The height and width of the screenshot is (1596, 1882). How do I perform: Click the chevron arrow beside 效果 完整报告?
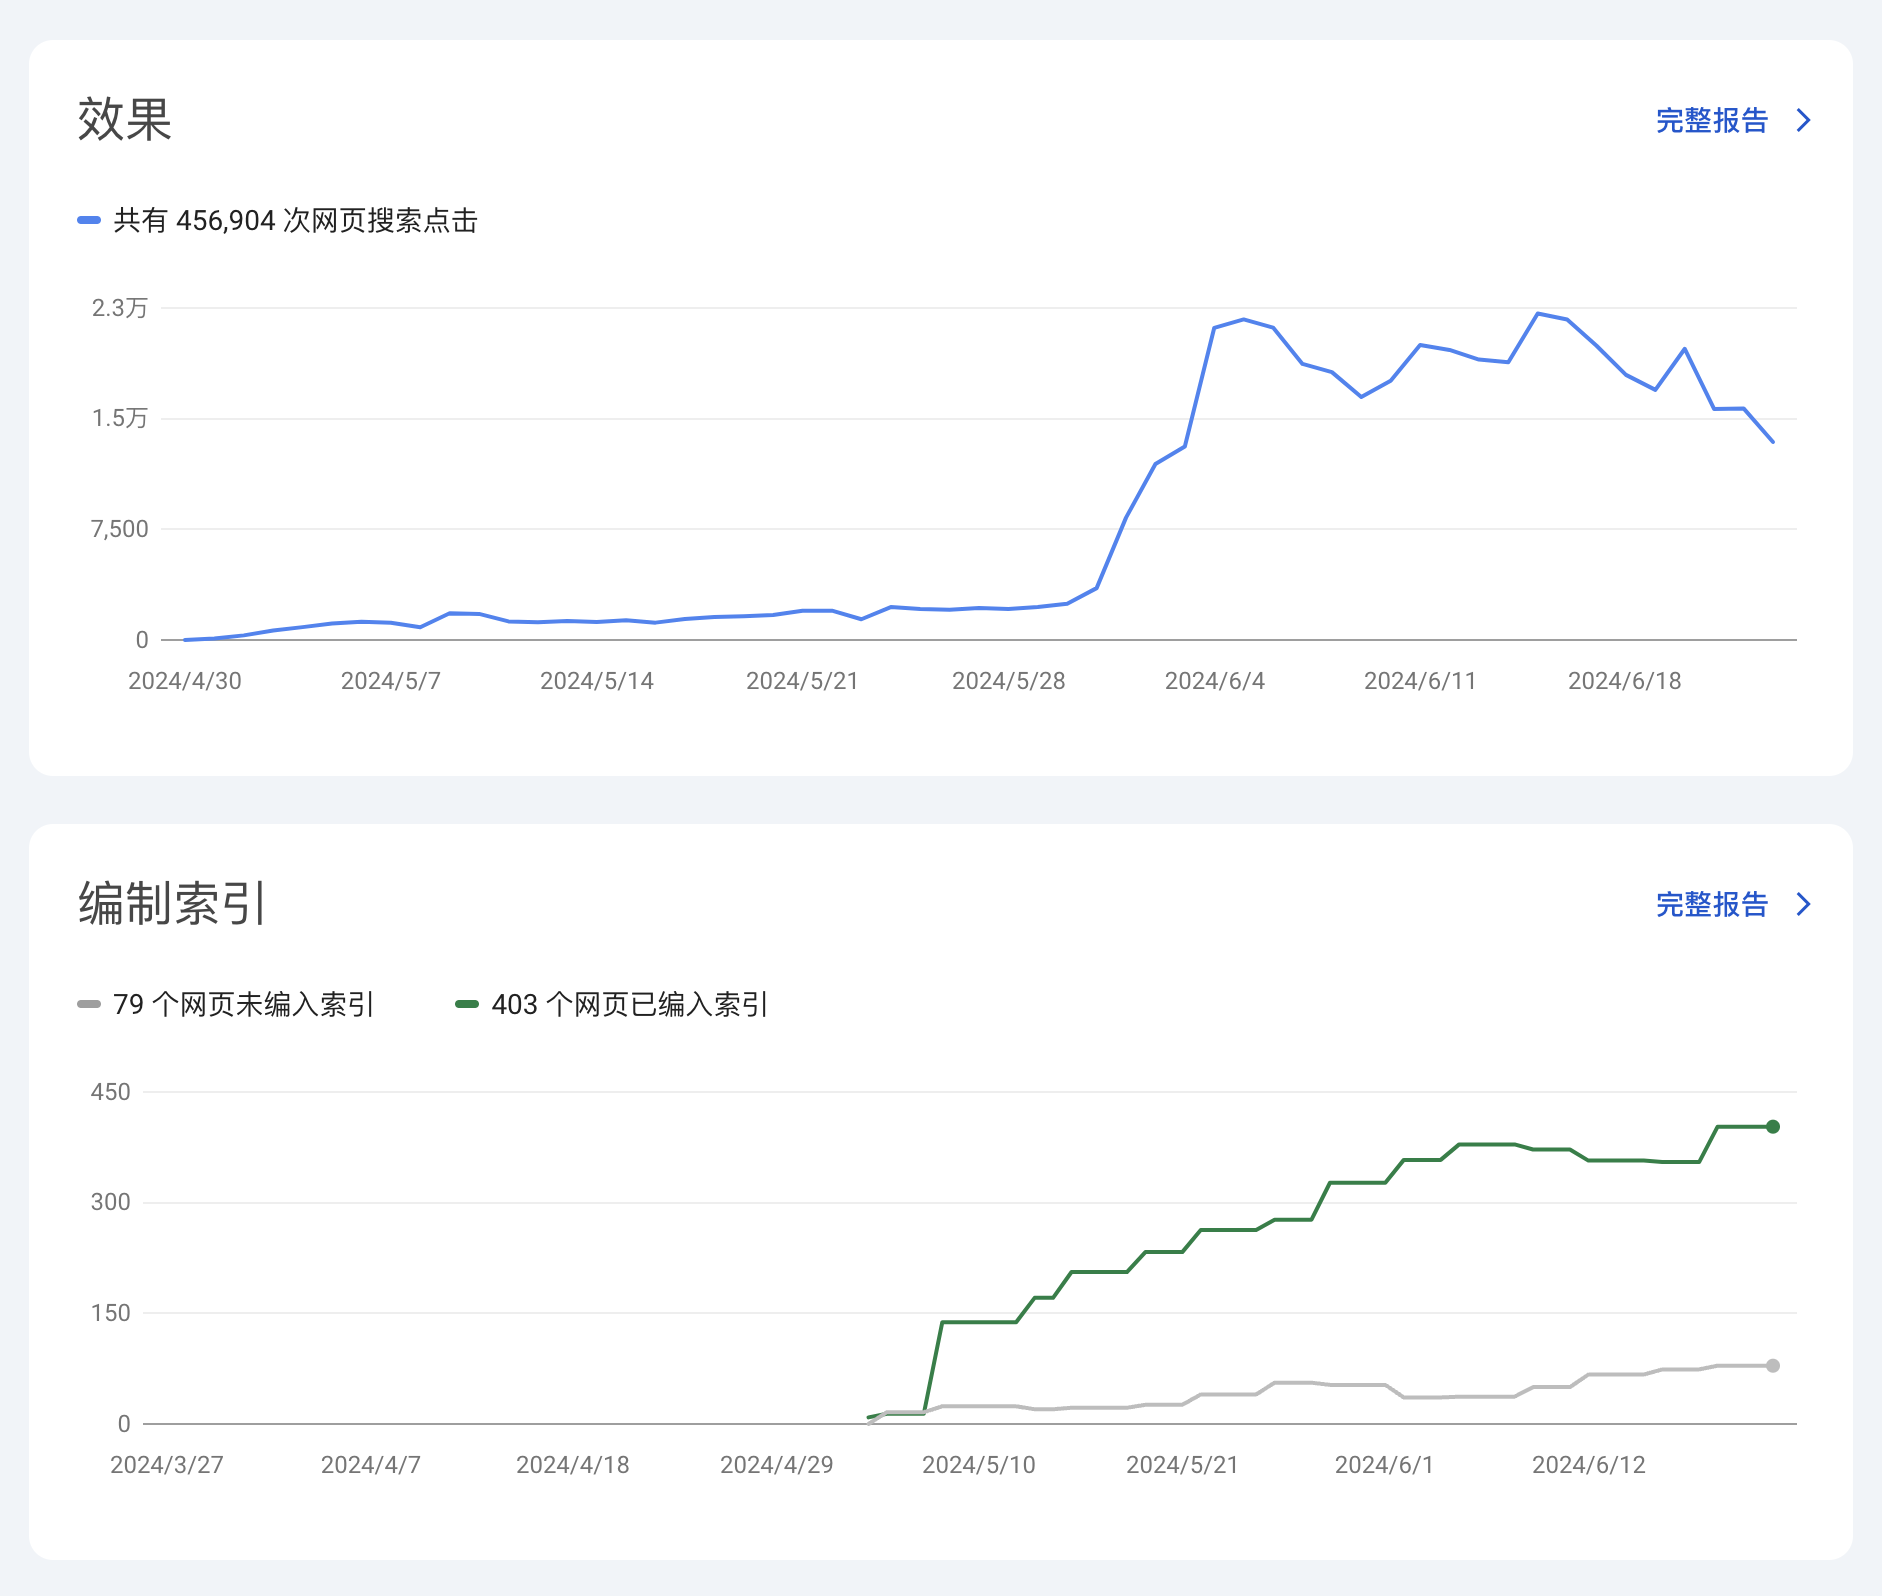click(x=1804, y=121)
